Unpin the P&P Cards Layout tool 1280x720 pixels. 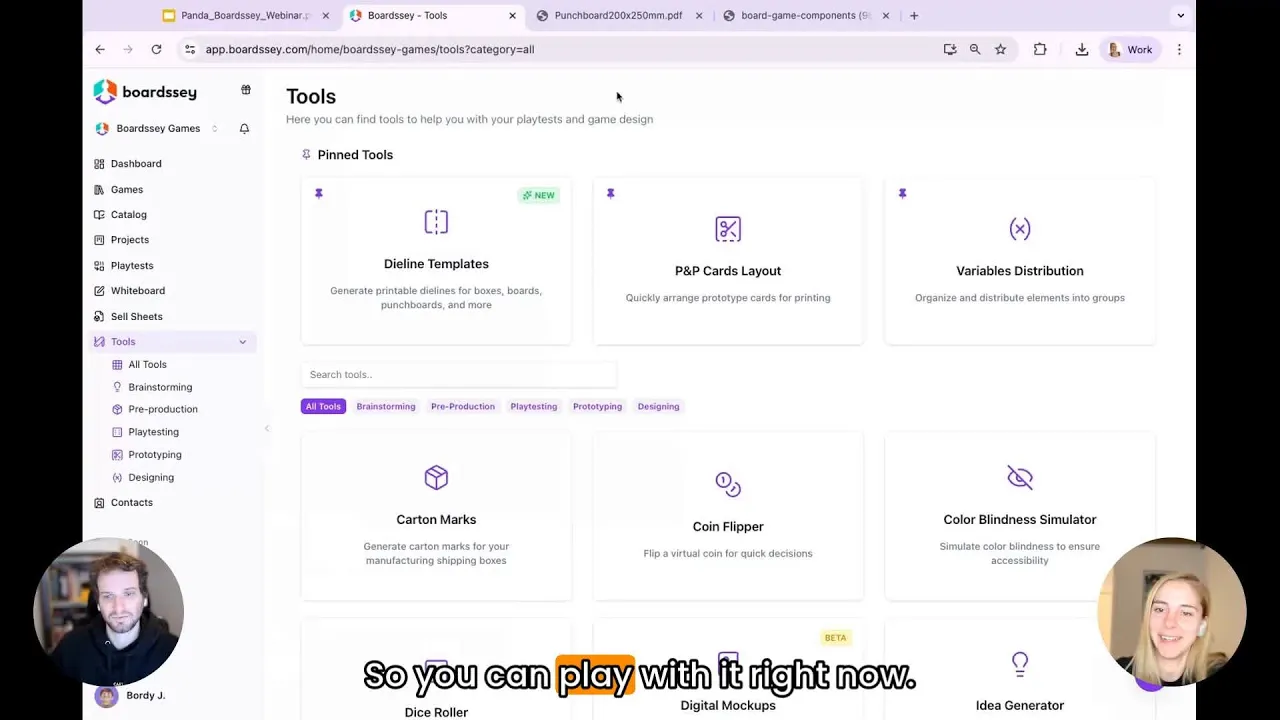pos(611,194)
